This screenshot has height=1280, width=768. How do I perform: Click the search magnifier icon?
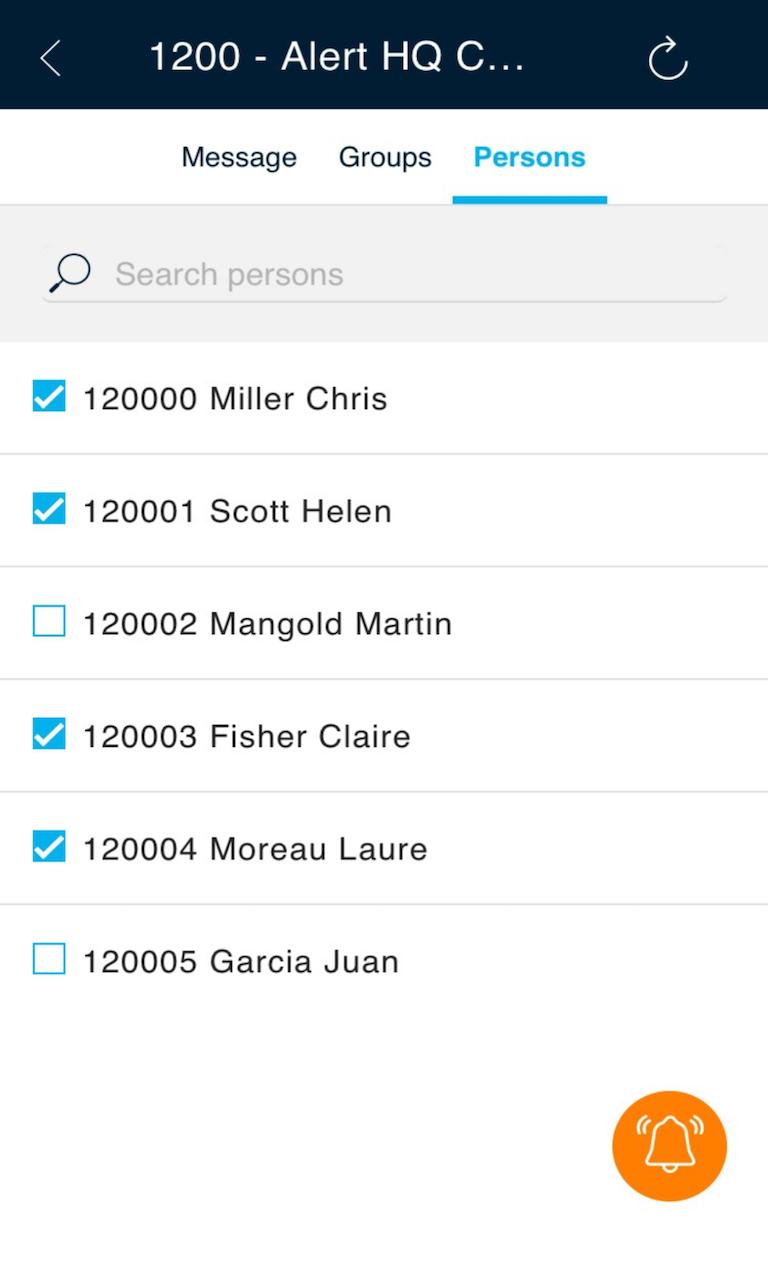click(70, 273)
